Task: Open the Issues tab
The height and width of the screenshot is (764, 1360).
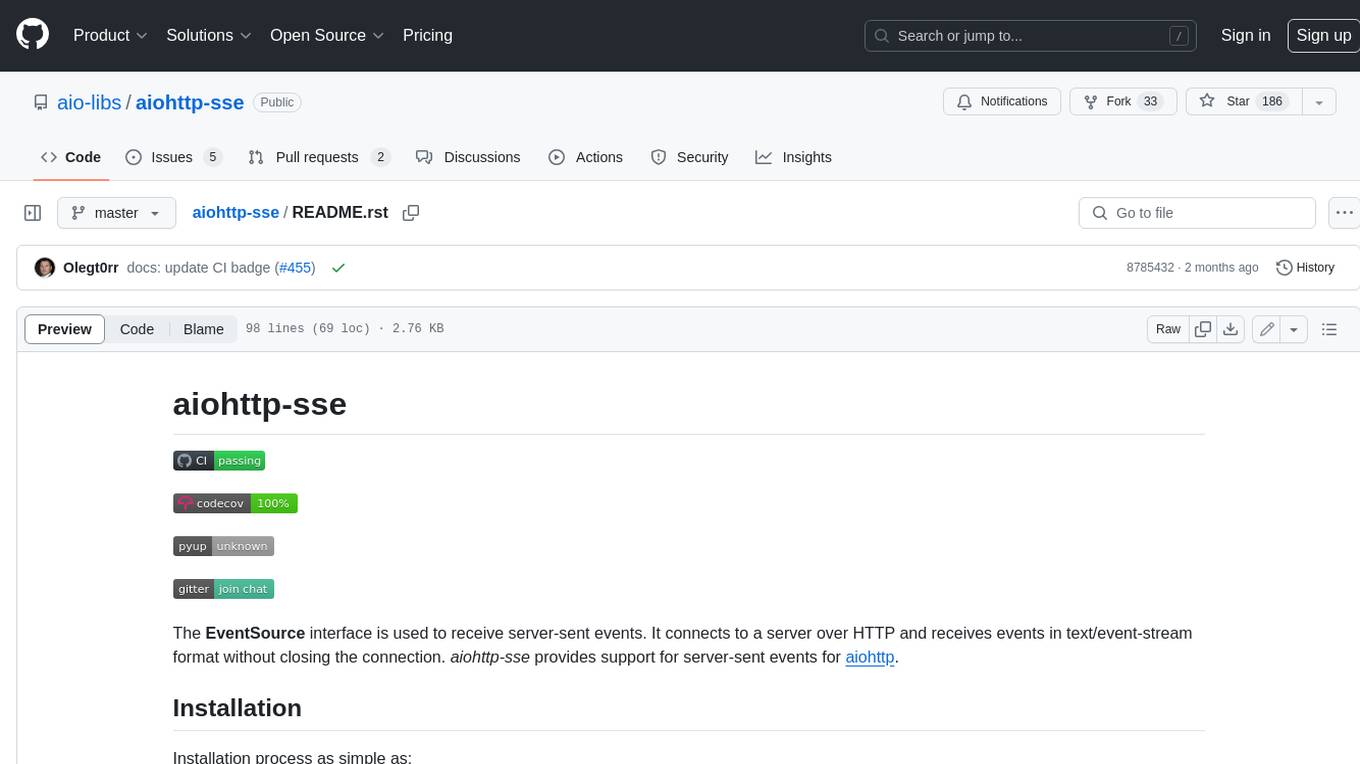Action: 173,157
